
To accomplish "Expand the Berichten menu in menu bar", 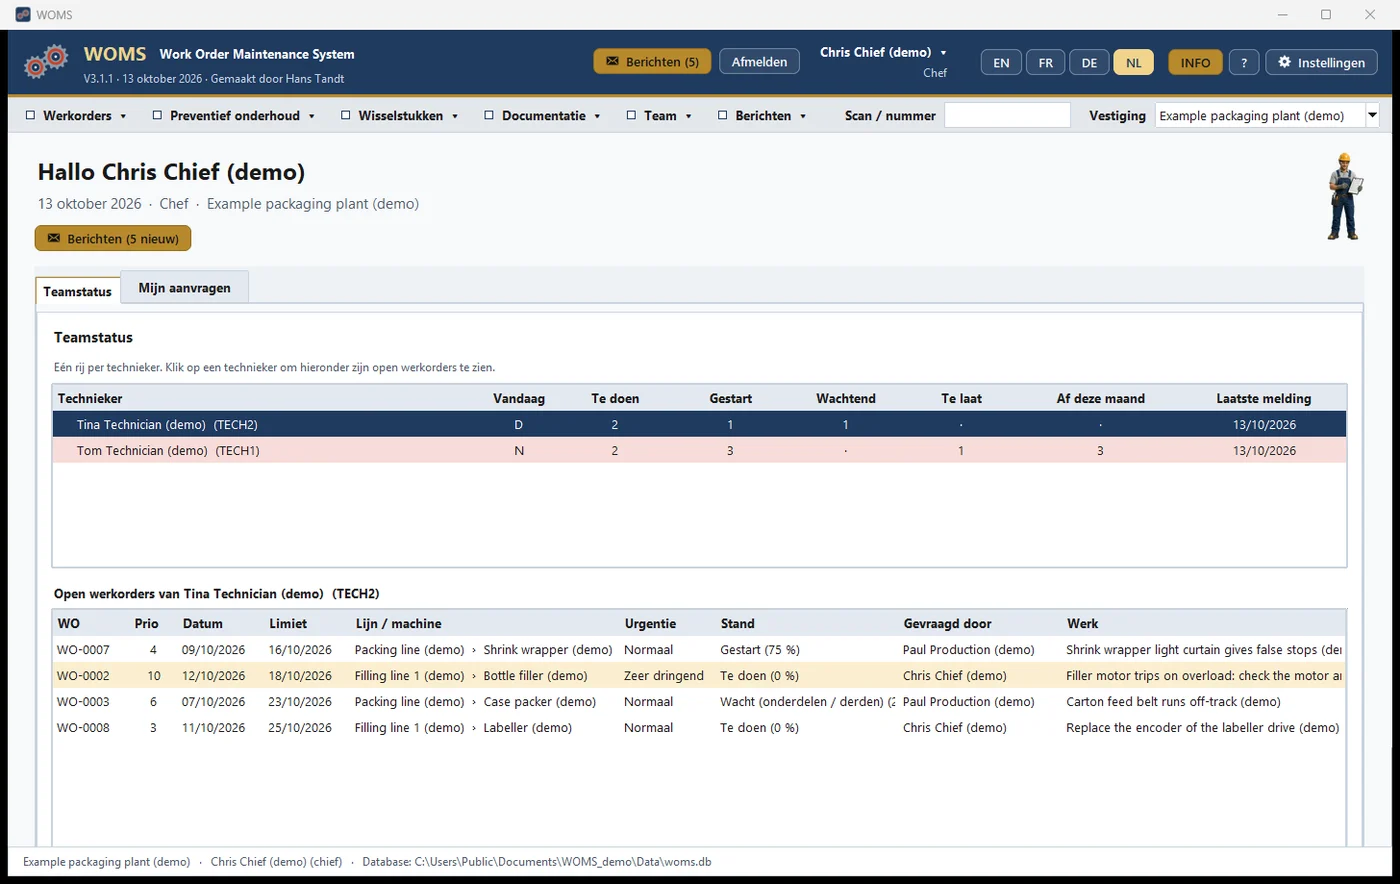I will pyautogui.click(x=763, y=116).
